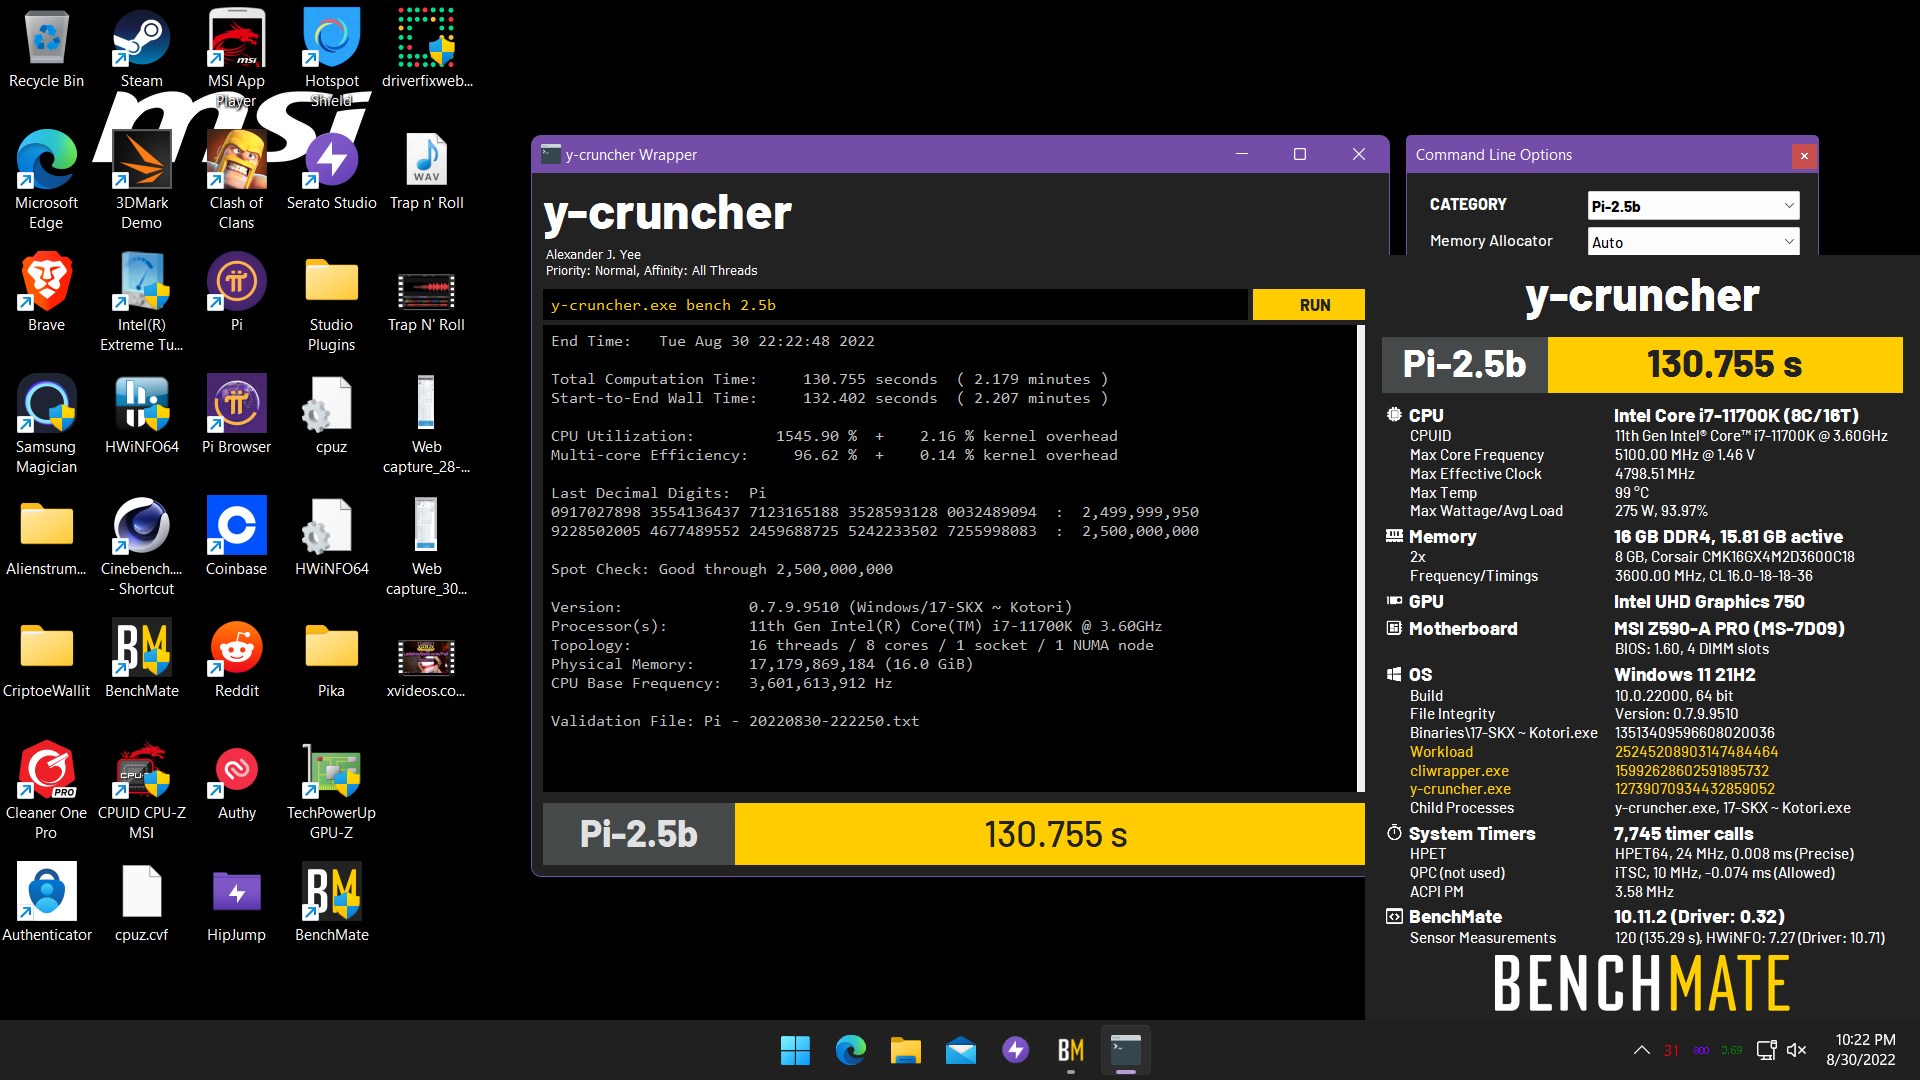Viewport: 1920px width, 1080px height.
Task: Expand the CATEGORY Pi-2.5b dropdown
Action: coord(1693,206)
